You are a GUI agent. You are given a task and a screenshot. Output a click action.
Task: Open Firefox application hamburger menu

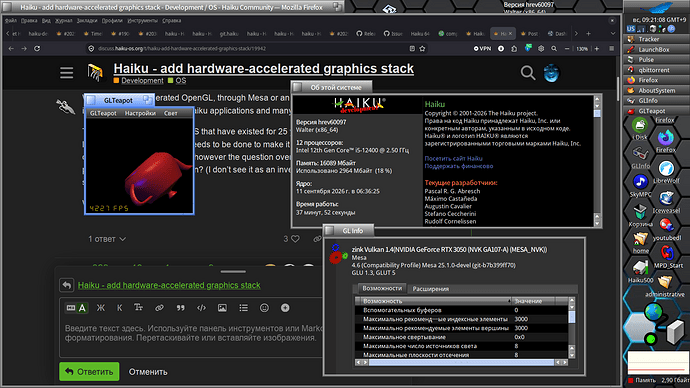pyautogui.click(x=612, y=48)
